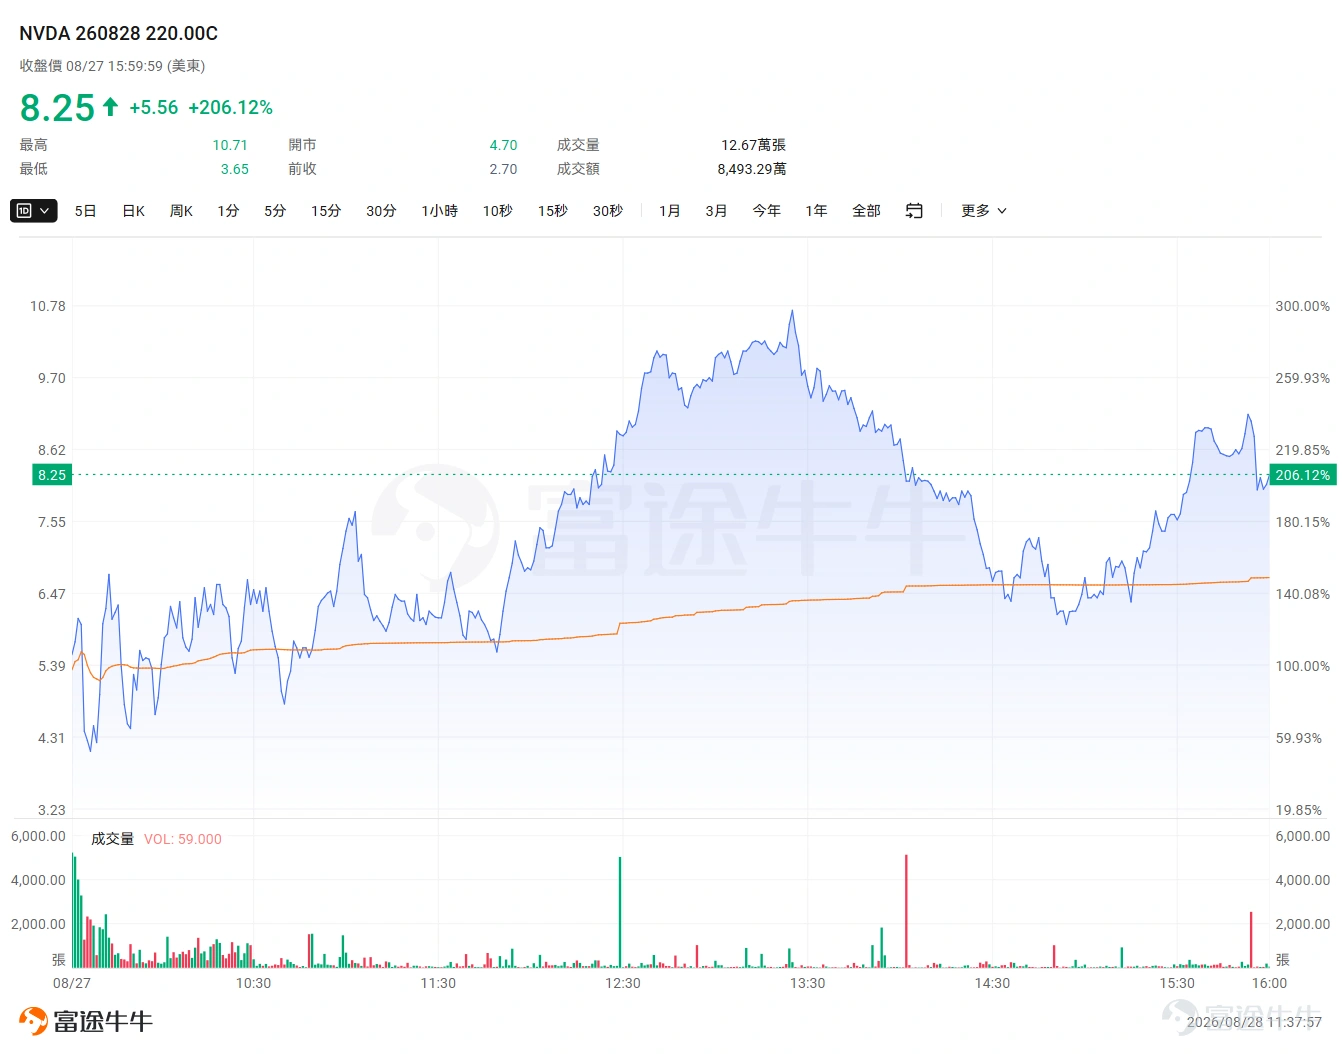The width and height of the screenshot is (1342, 1054).
Task: Click the green 206.12% axis tag
Action: (1303, 475)
